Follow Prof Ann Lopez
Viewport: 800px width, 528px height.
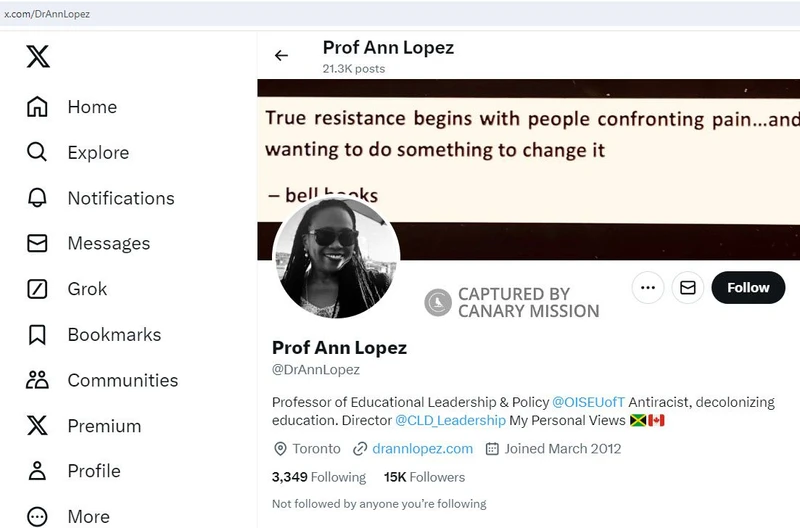click(x=748, y=288)
